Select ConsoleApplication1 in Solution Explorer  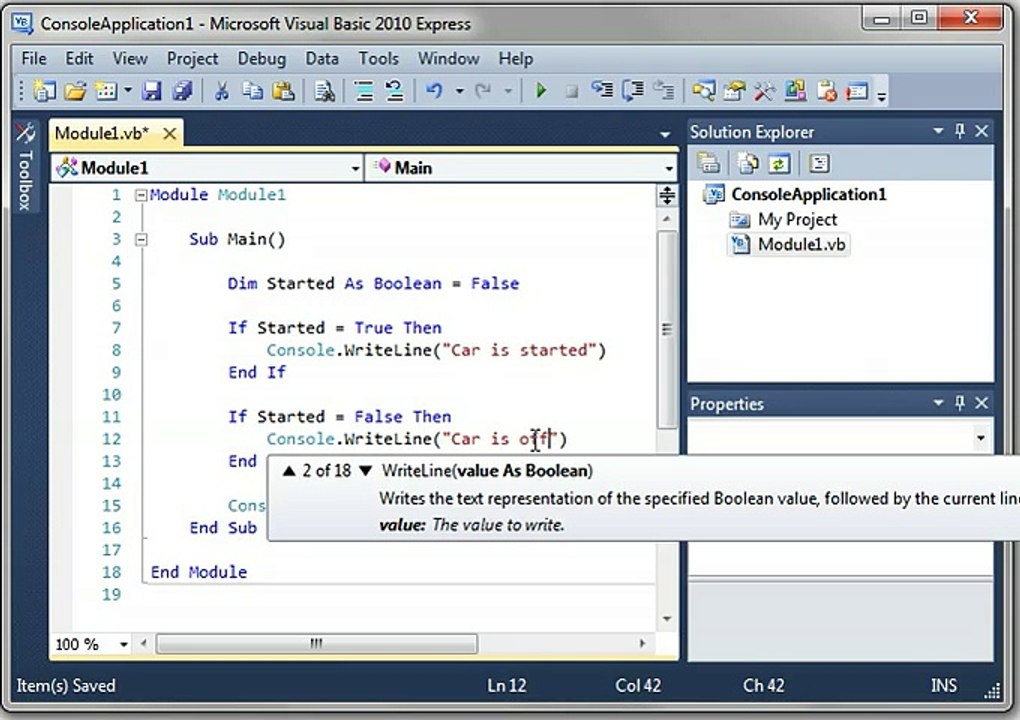tap(809, 194)
